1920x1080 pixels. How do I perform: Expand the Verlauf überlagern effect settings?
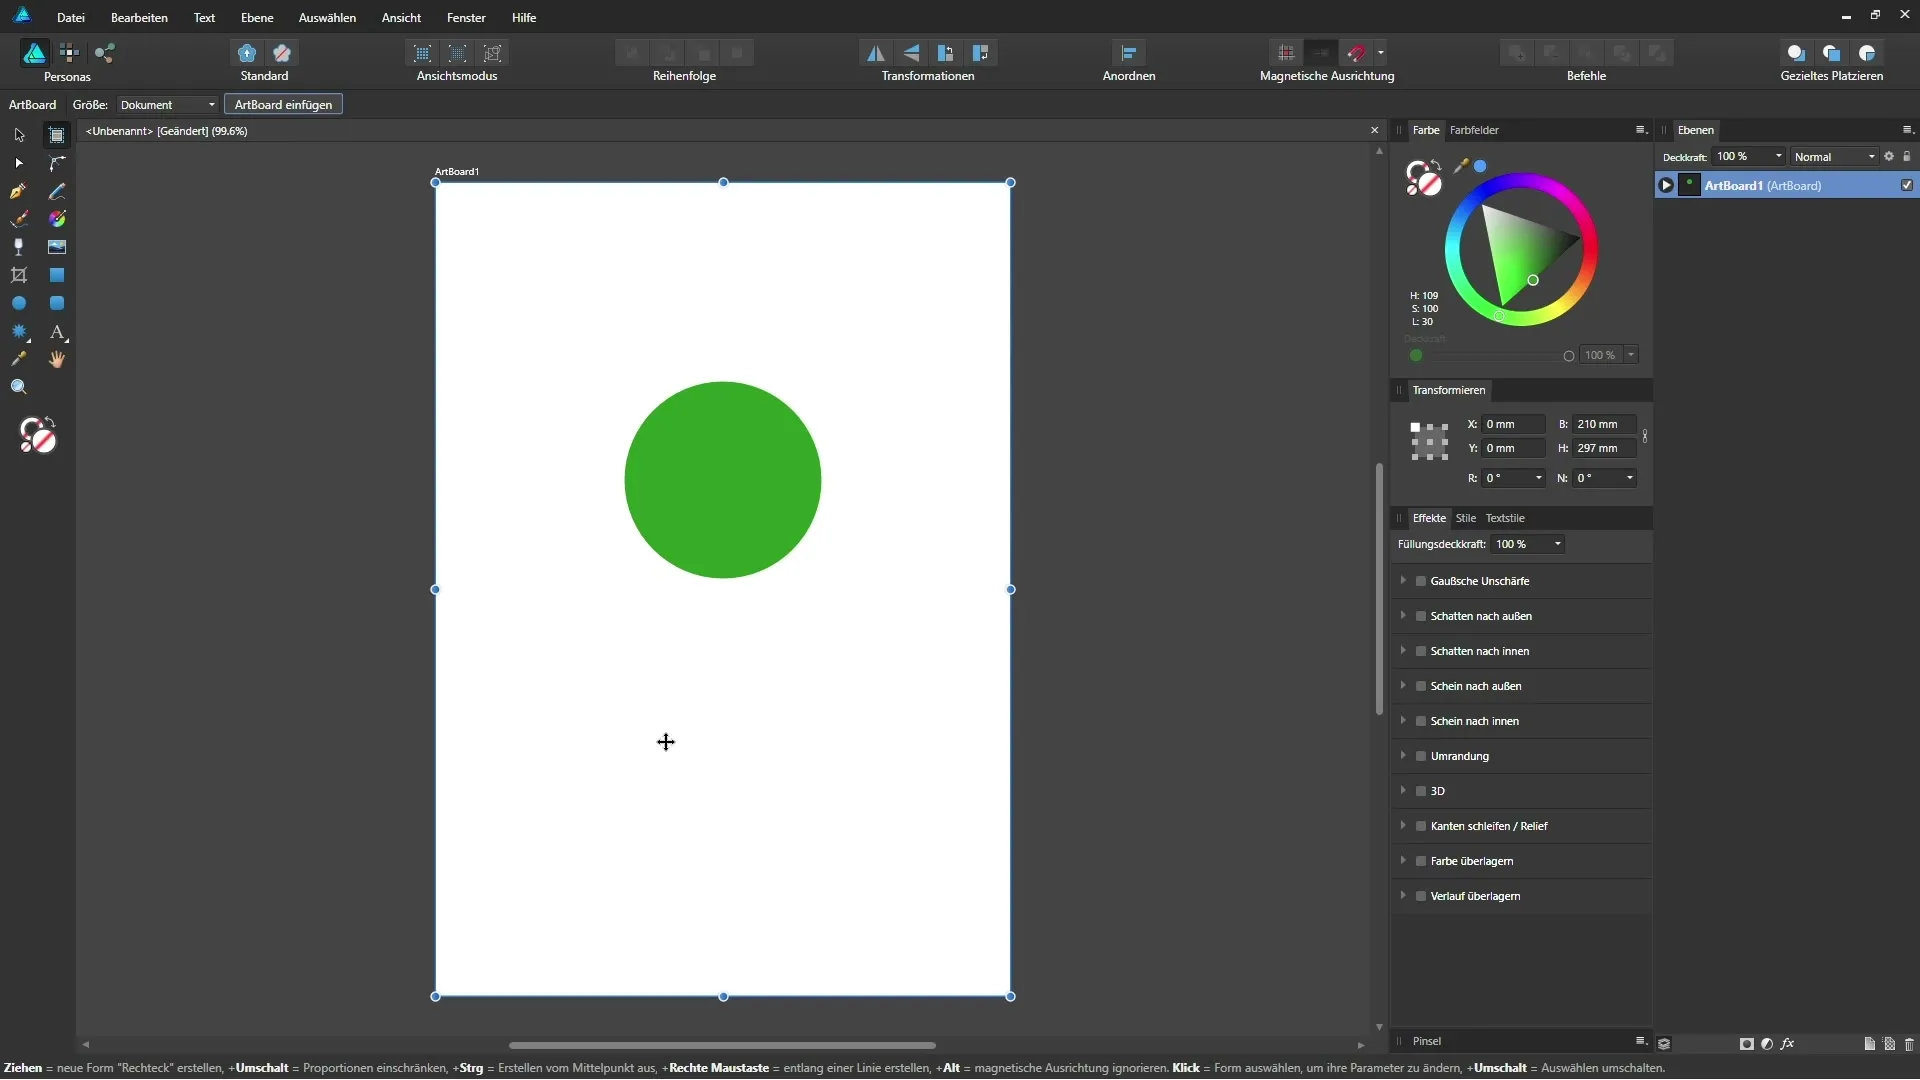click(1403, 896)
